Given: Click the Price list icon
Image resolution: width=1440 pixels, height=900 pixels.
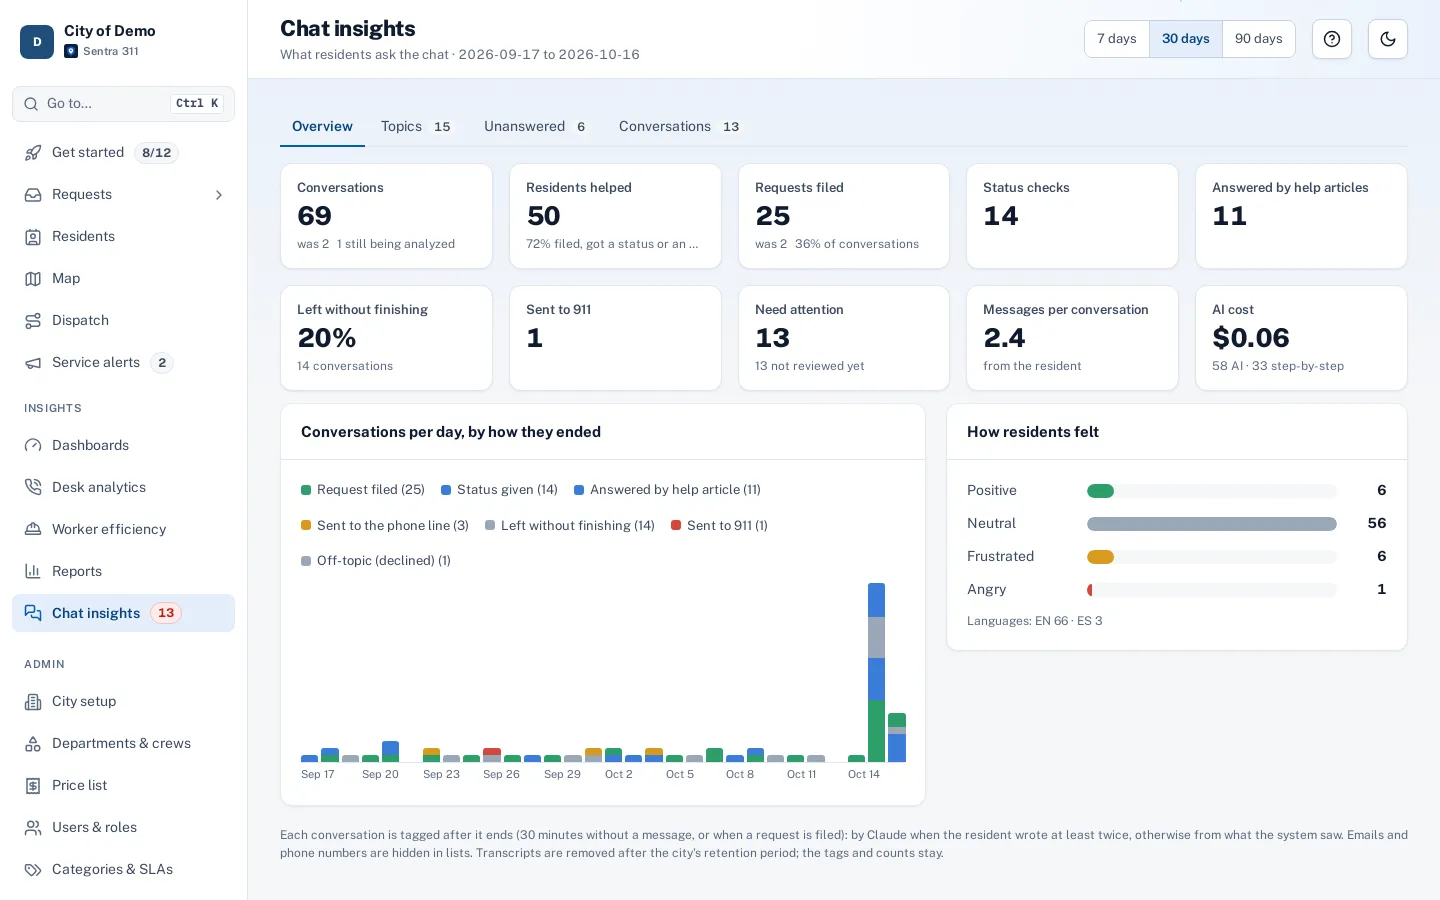Looking at the screenshot, I should point(33,786).
